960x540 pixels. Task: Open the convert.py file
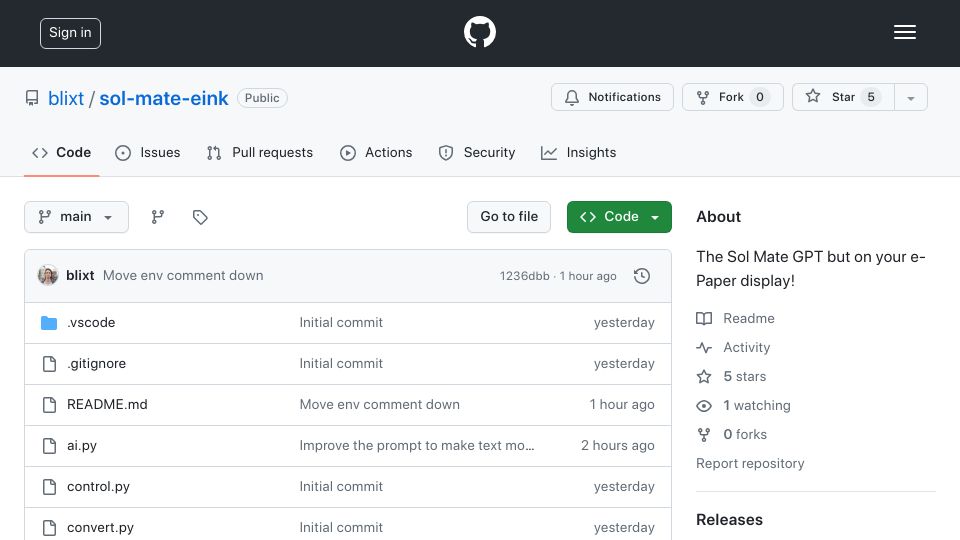pyautogui.click(x=100, y=528)
